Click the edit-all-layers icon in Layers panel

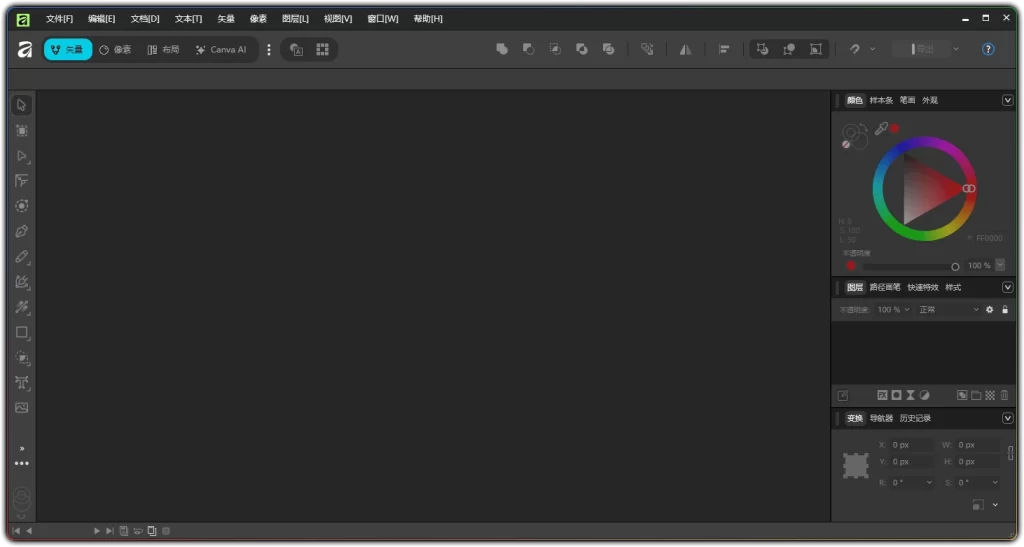(x=843, y=396)
